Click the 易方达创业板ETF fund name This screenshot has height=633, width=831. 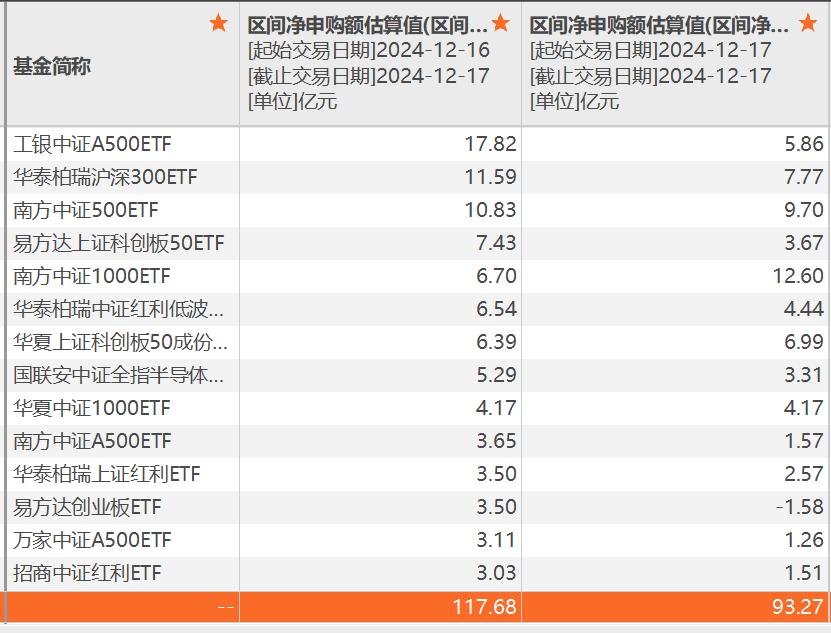pos(87,507)
